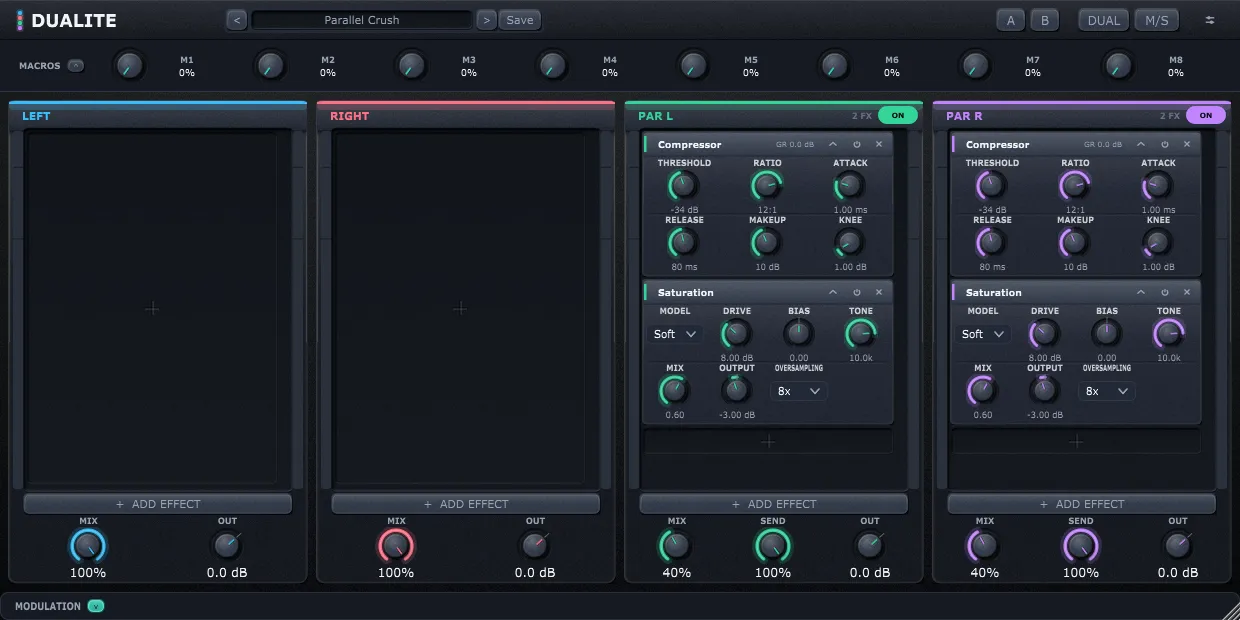Image resolution: width=1240 pixels, height=620 pixels.
Task: Select A comparison state
Action: [x=1011, y=20]
